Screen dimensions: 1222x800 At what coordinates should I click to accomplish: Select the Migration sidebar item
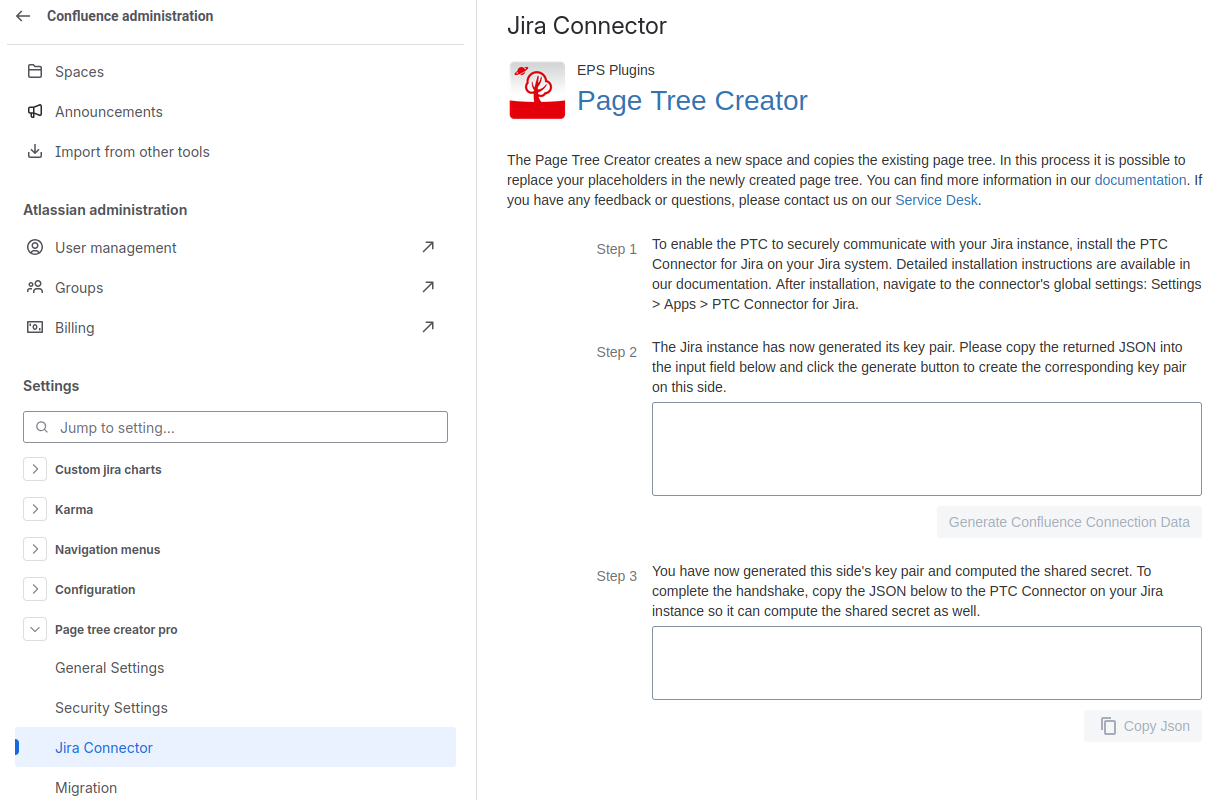tap(86, 788)
